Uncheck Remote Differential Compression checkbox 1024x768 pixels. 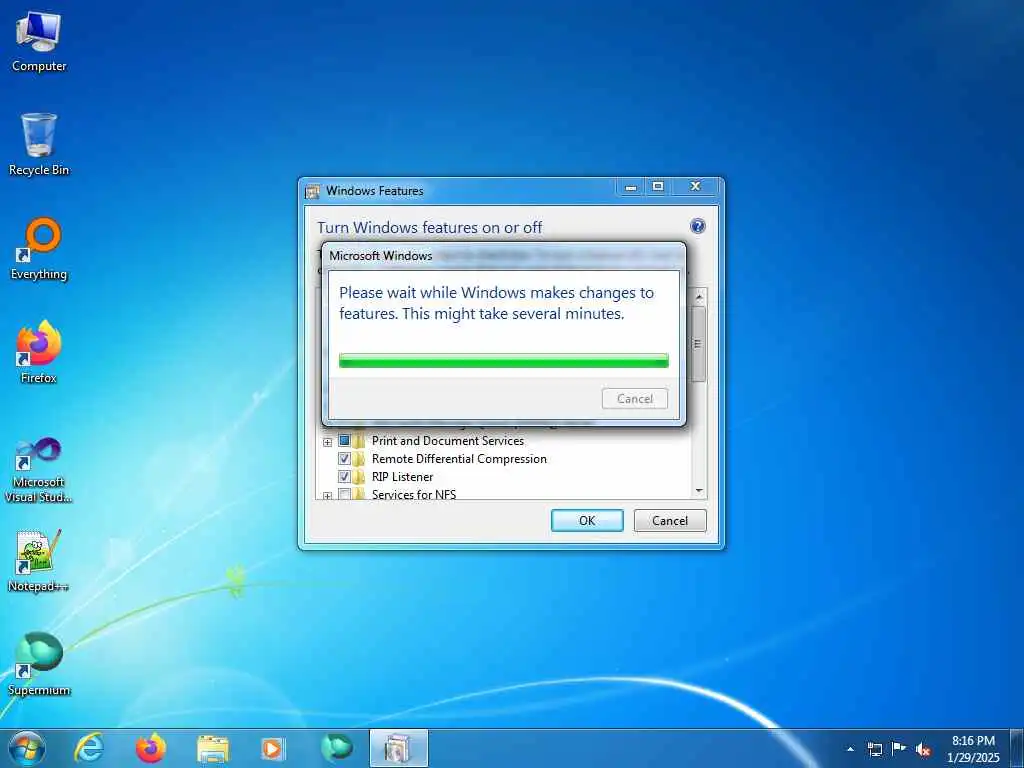344,458
